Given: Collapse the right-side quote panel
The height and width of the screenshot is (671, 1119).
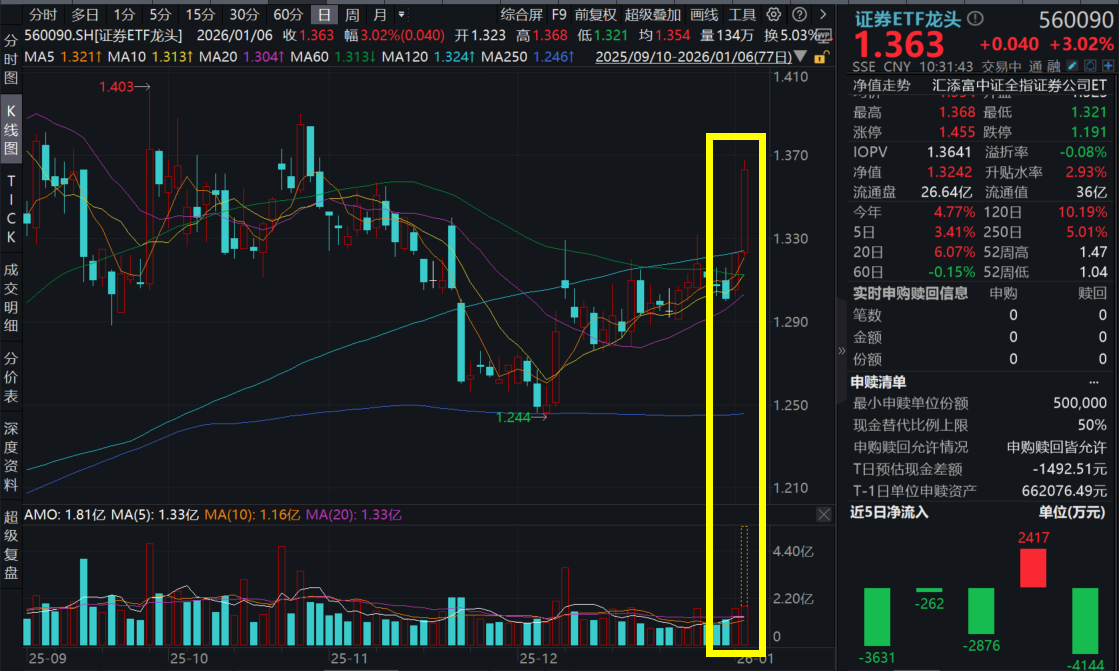Looking at the screenshot, I should tap(841, 349).
